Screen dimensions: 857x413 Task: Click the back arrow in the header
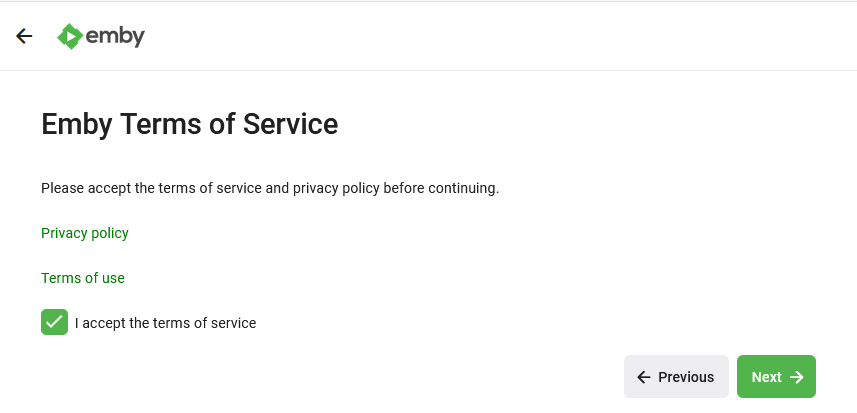[x=24, y=36]
